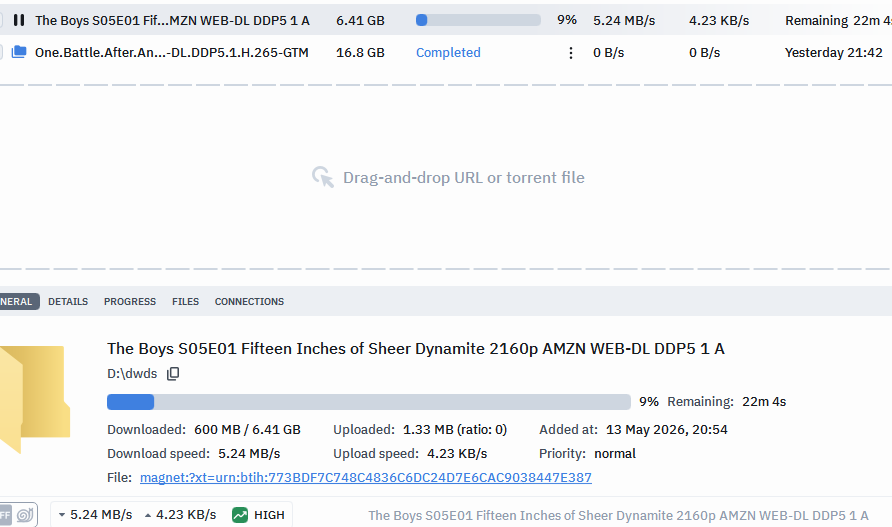Click the large progress bar in General panel
892x527 pixels.
(x=369, y=402)
